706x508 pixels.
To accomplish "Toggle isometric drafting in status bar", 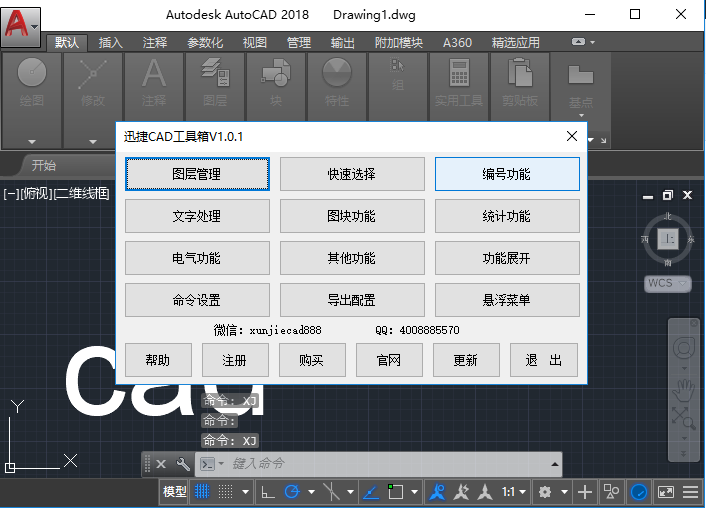I will [331, 492].
